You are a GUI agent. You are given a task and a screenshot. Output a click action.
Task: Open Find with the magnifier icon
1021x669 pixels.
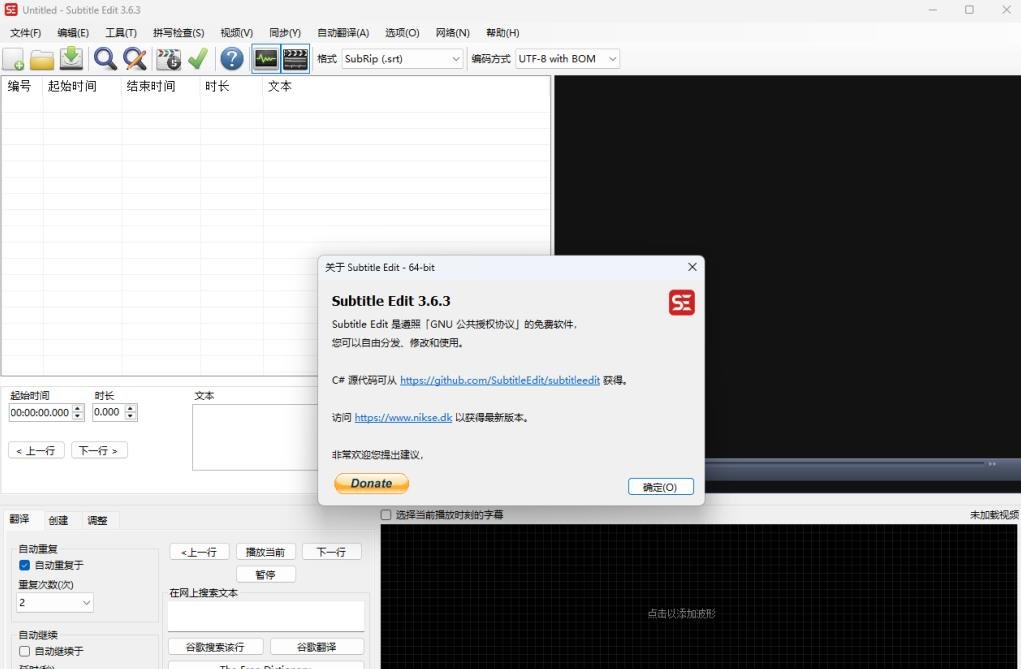(x=105, y=59)
